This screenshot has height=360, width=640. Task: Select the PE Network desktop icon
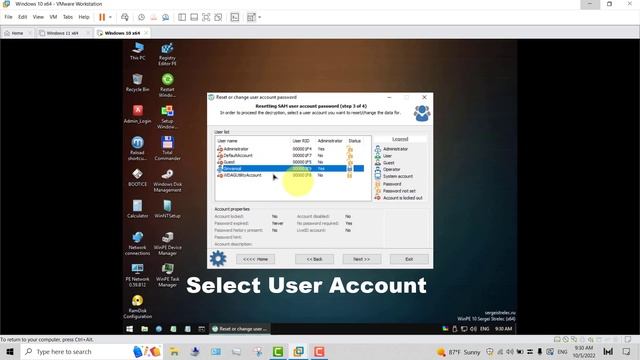pos(138,276)
